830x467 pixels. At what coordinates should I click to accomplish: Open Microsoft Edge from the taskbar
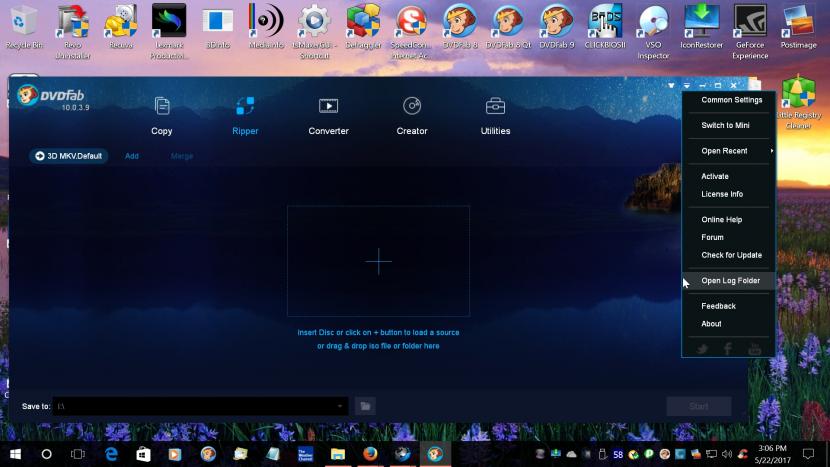click(x=111, y=454)
